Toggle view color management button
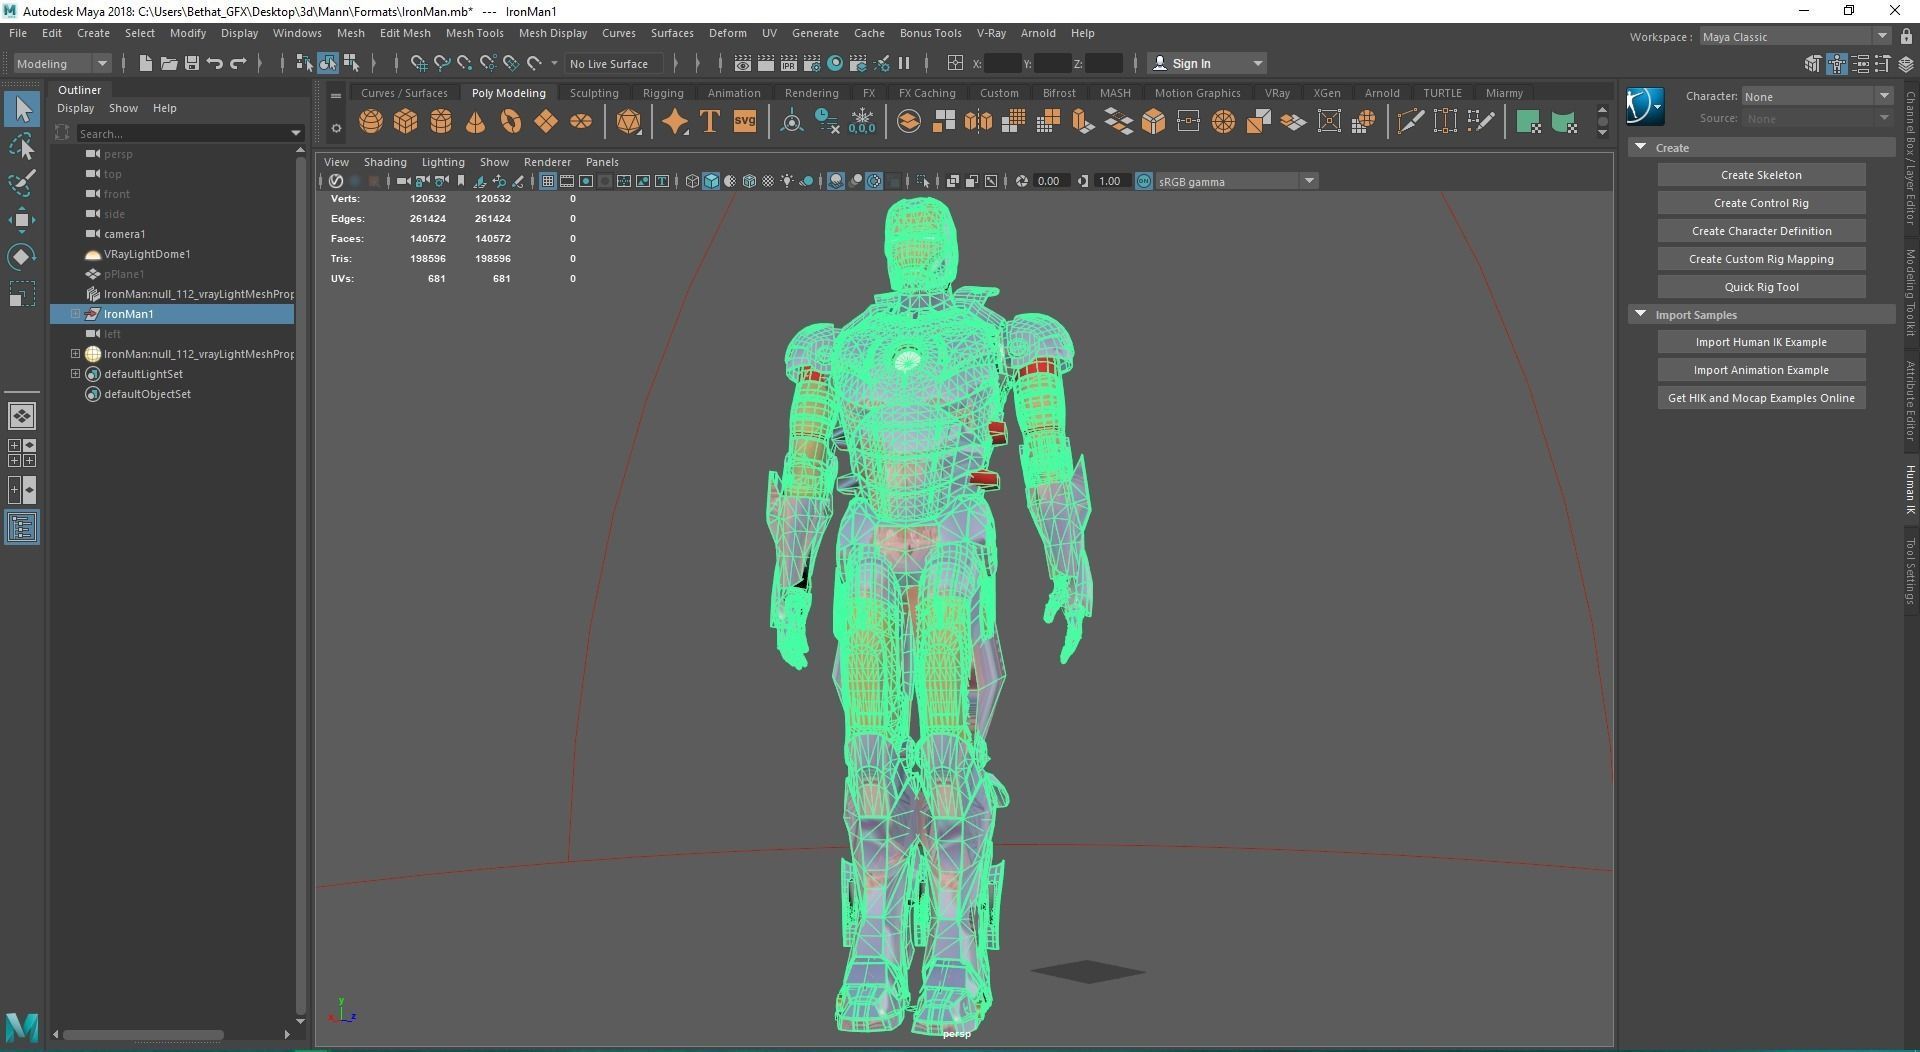1920x1052 pixels. click(x=1144, y=181)
